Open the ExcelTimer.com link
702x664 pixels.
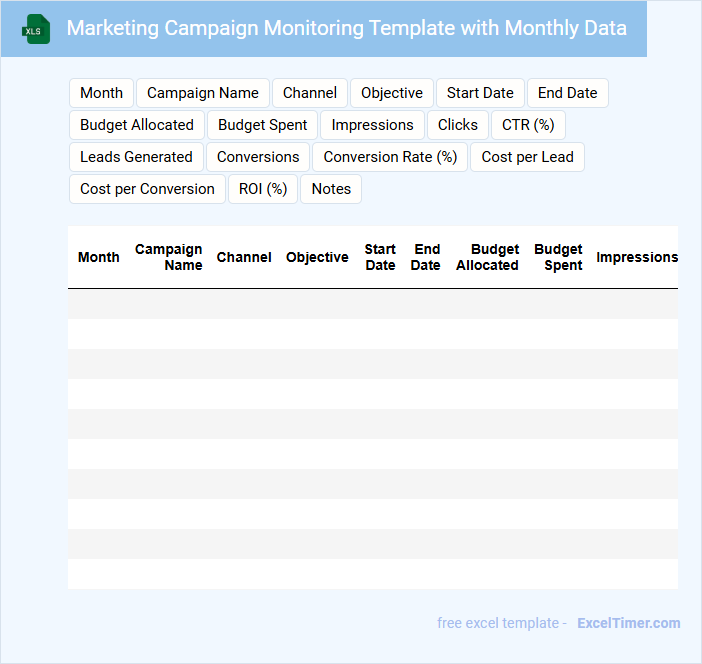pyautogui.click(x=628, y=623)
